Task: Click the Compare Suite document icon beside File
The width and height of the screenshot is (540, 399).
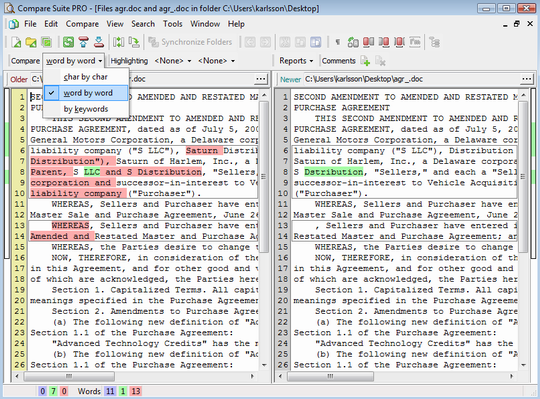Action: coord(14,24)
